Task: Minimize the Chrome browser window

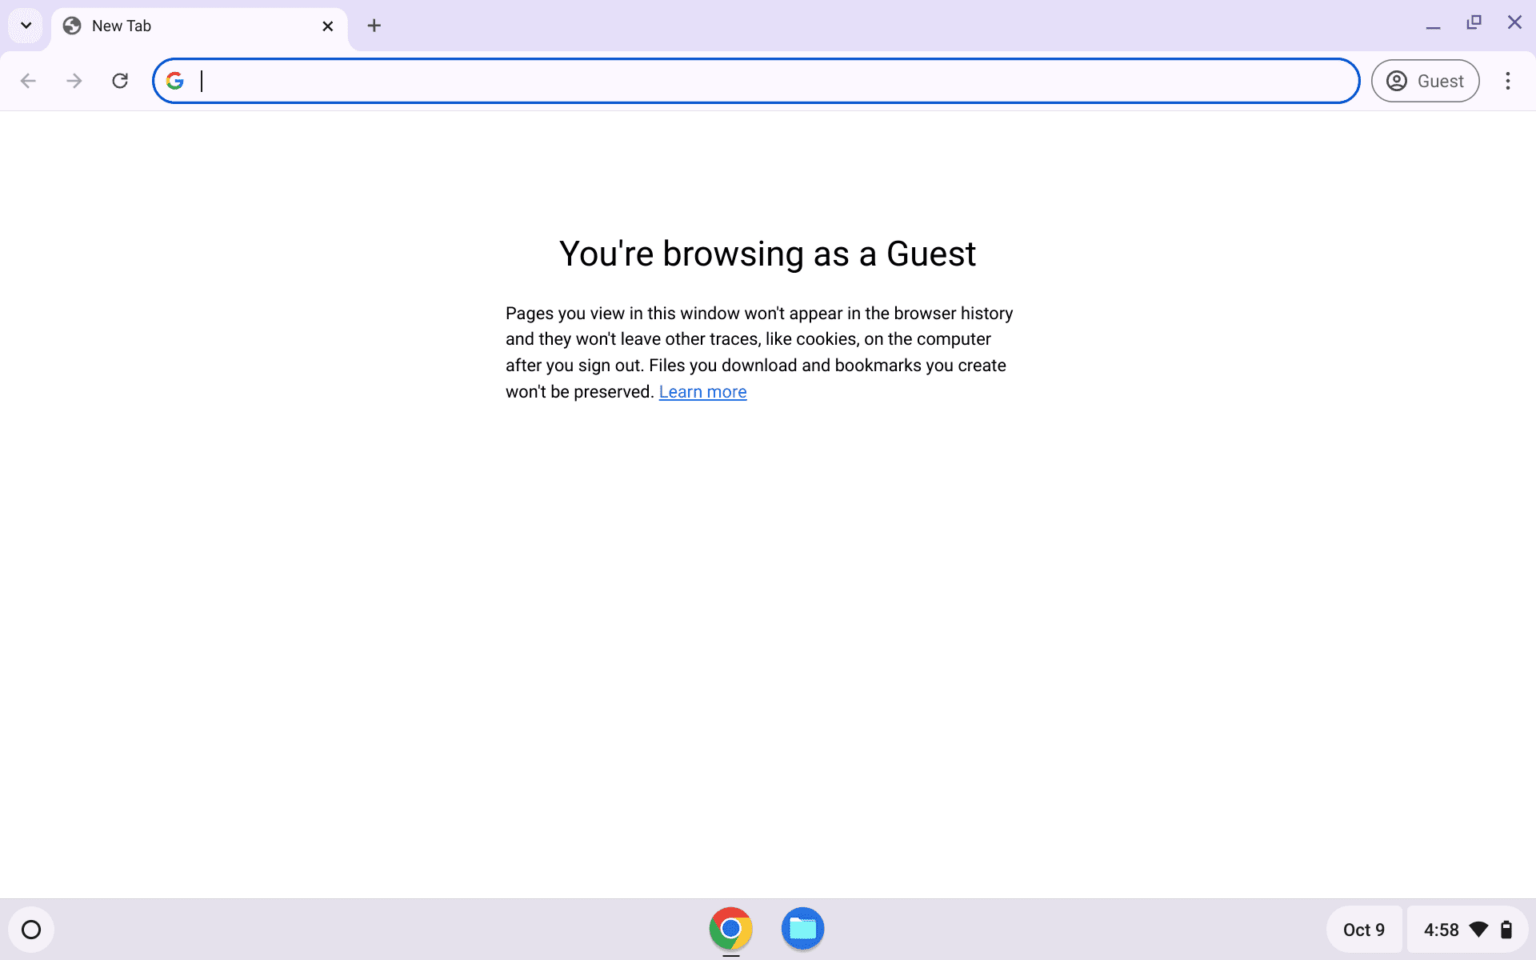Action: pos(1433,25)
